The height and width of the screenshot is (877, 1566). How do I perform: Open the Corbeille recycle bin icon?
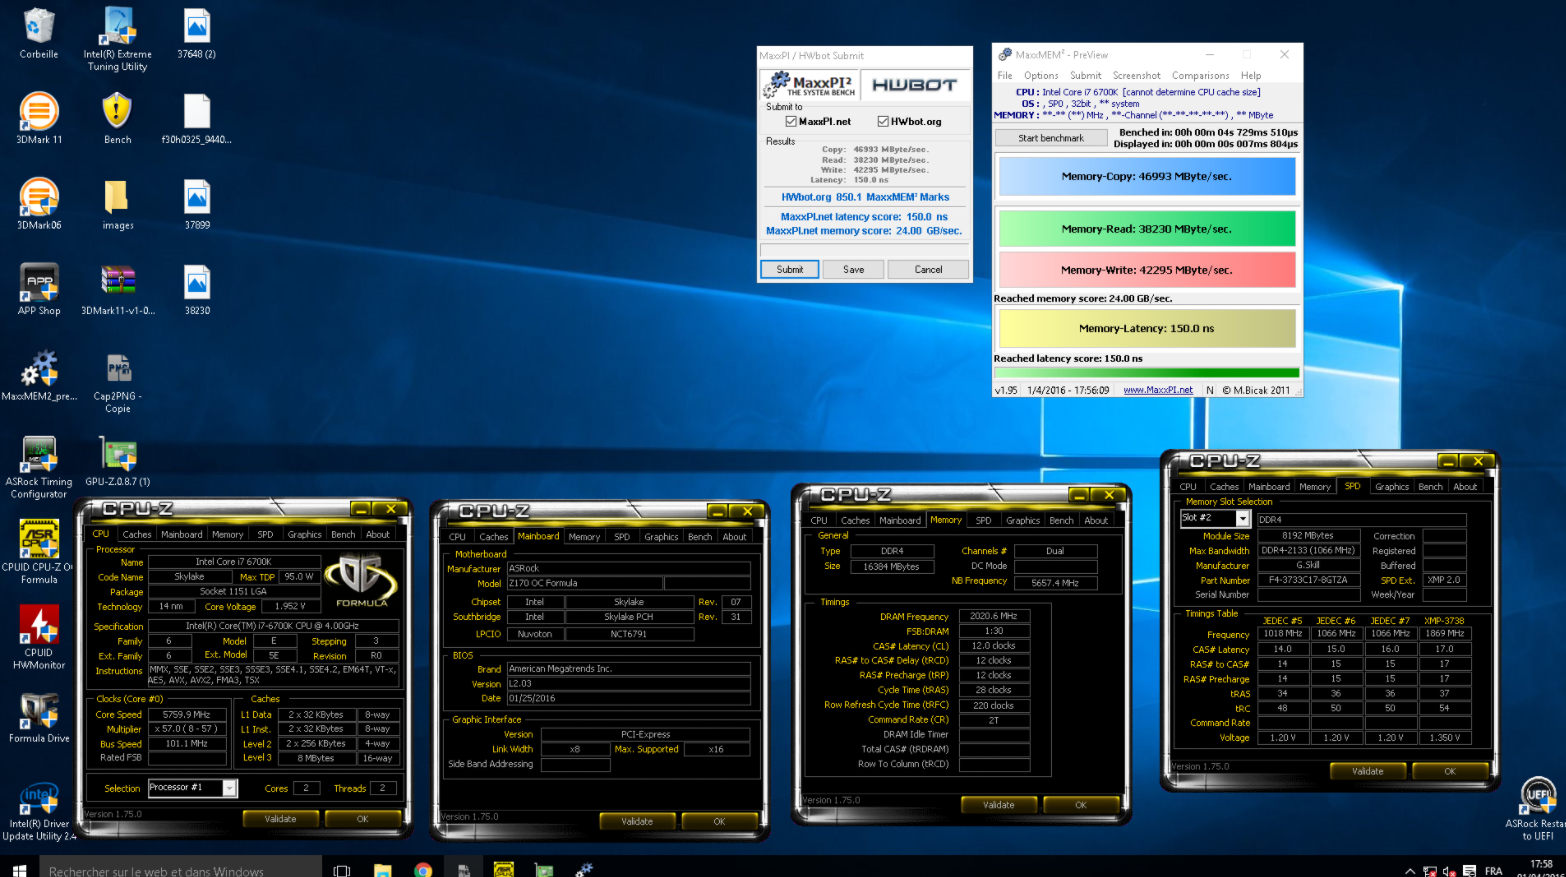38,33
